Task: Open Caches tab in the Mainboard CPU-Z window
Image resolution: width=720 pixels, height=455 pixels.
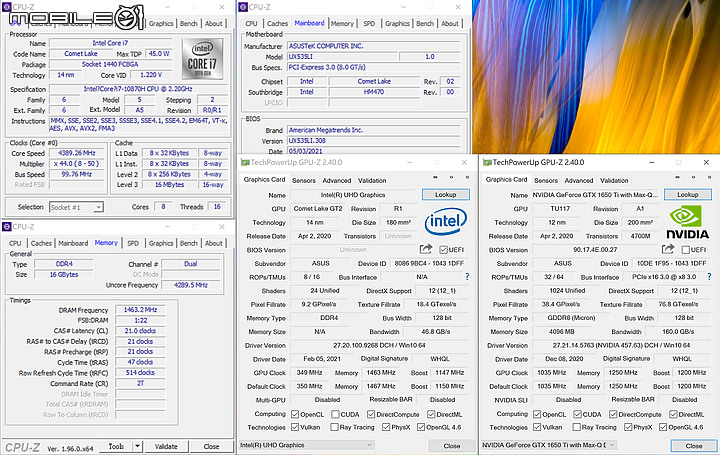Action: click(x=277, y=23)
